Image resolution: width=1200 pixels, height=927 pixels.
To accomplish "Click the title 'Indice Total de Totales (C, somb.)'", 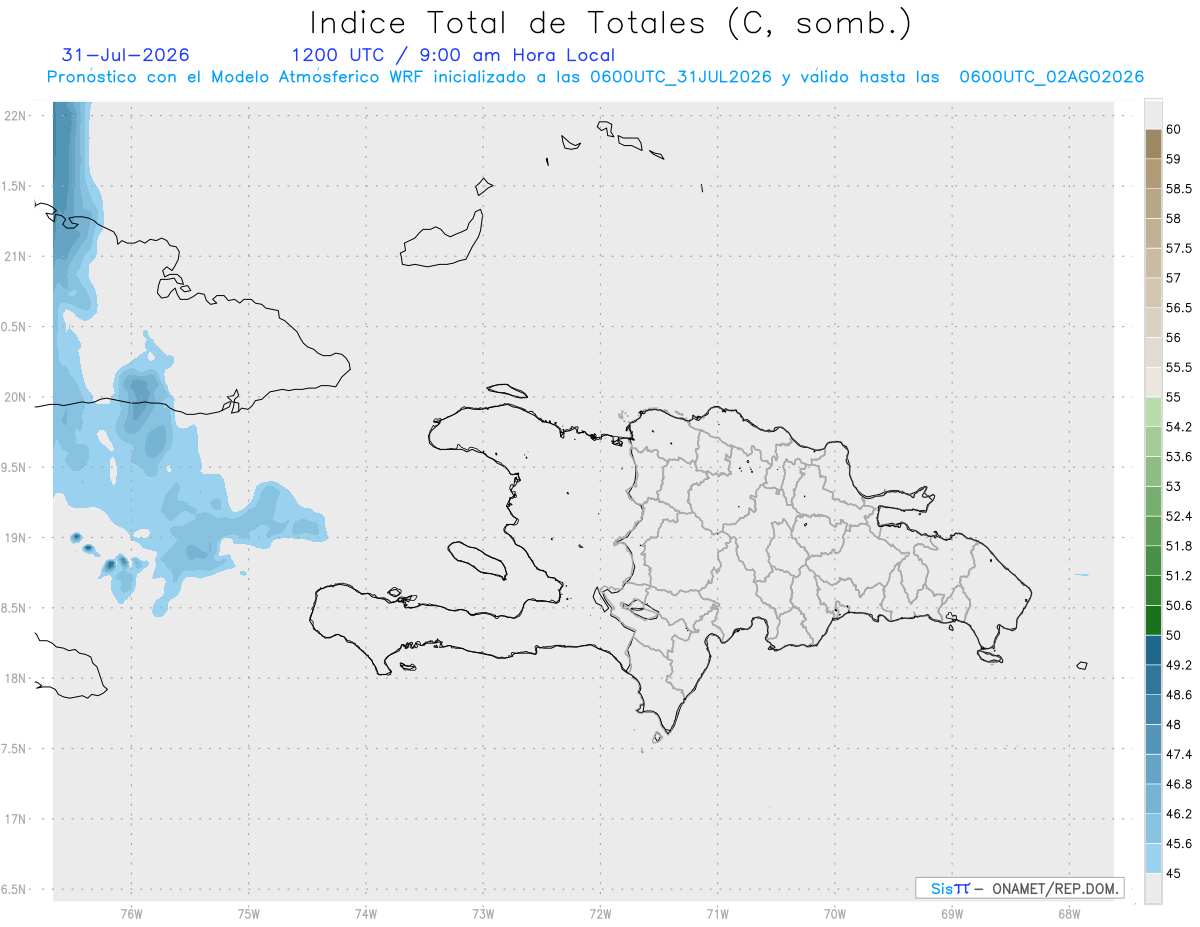I will [x=610, y=23].
